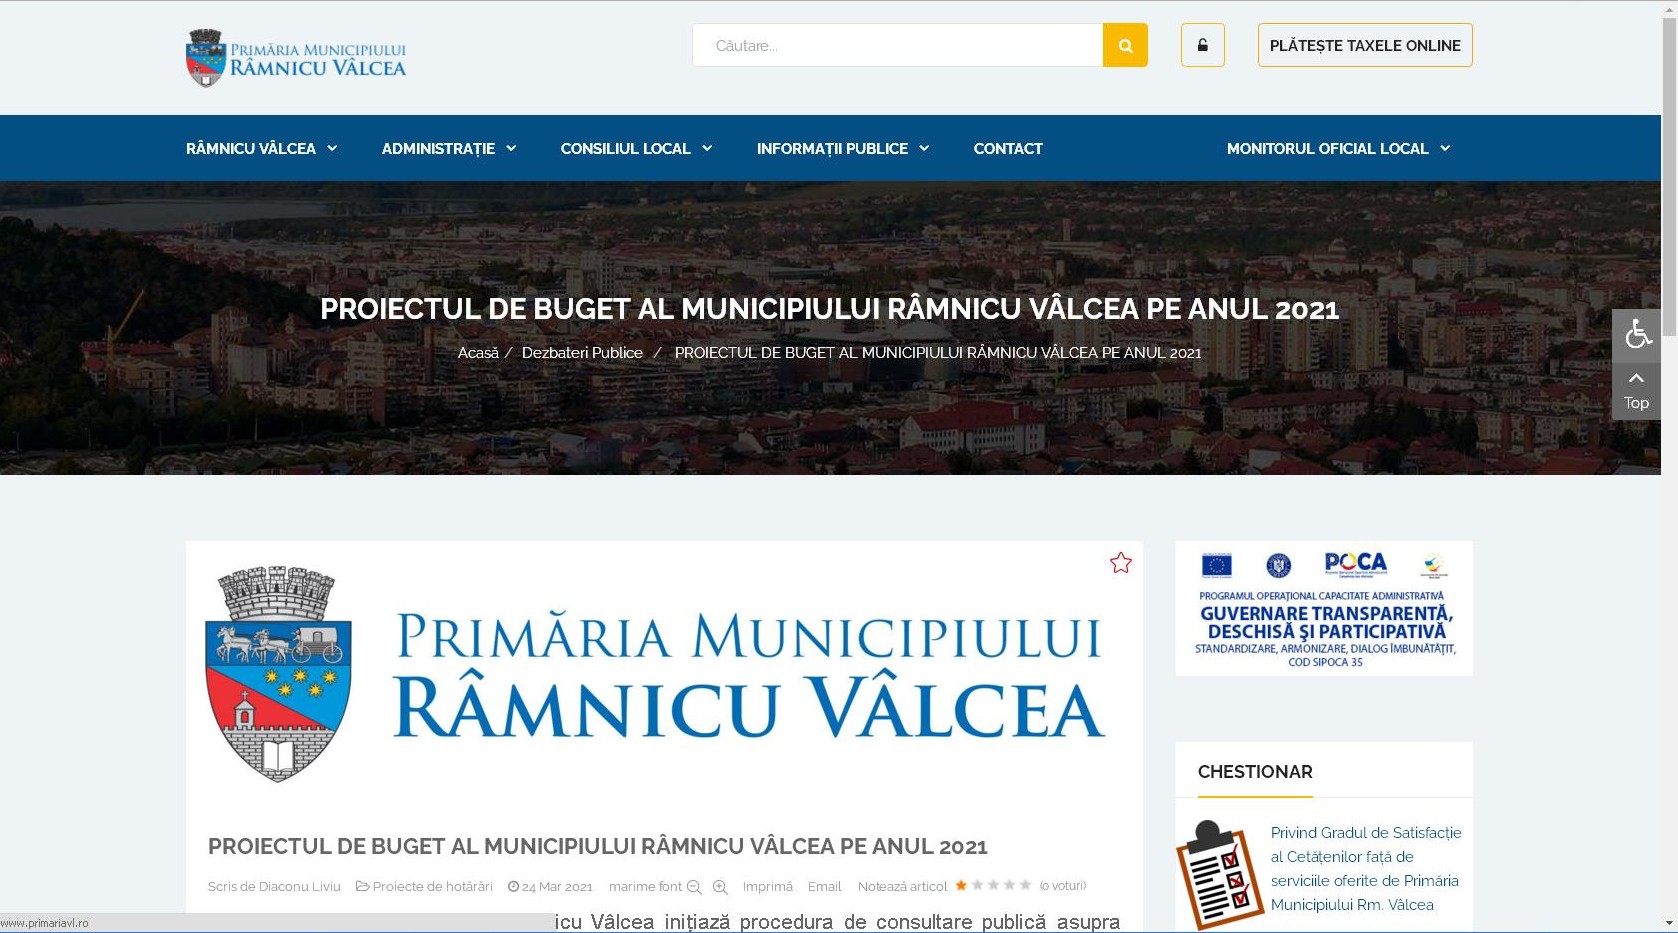Decrease font size using zoom-out icon
The width and height of the screenshot is (1678, 933).
point(692,887)
